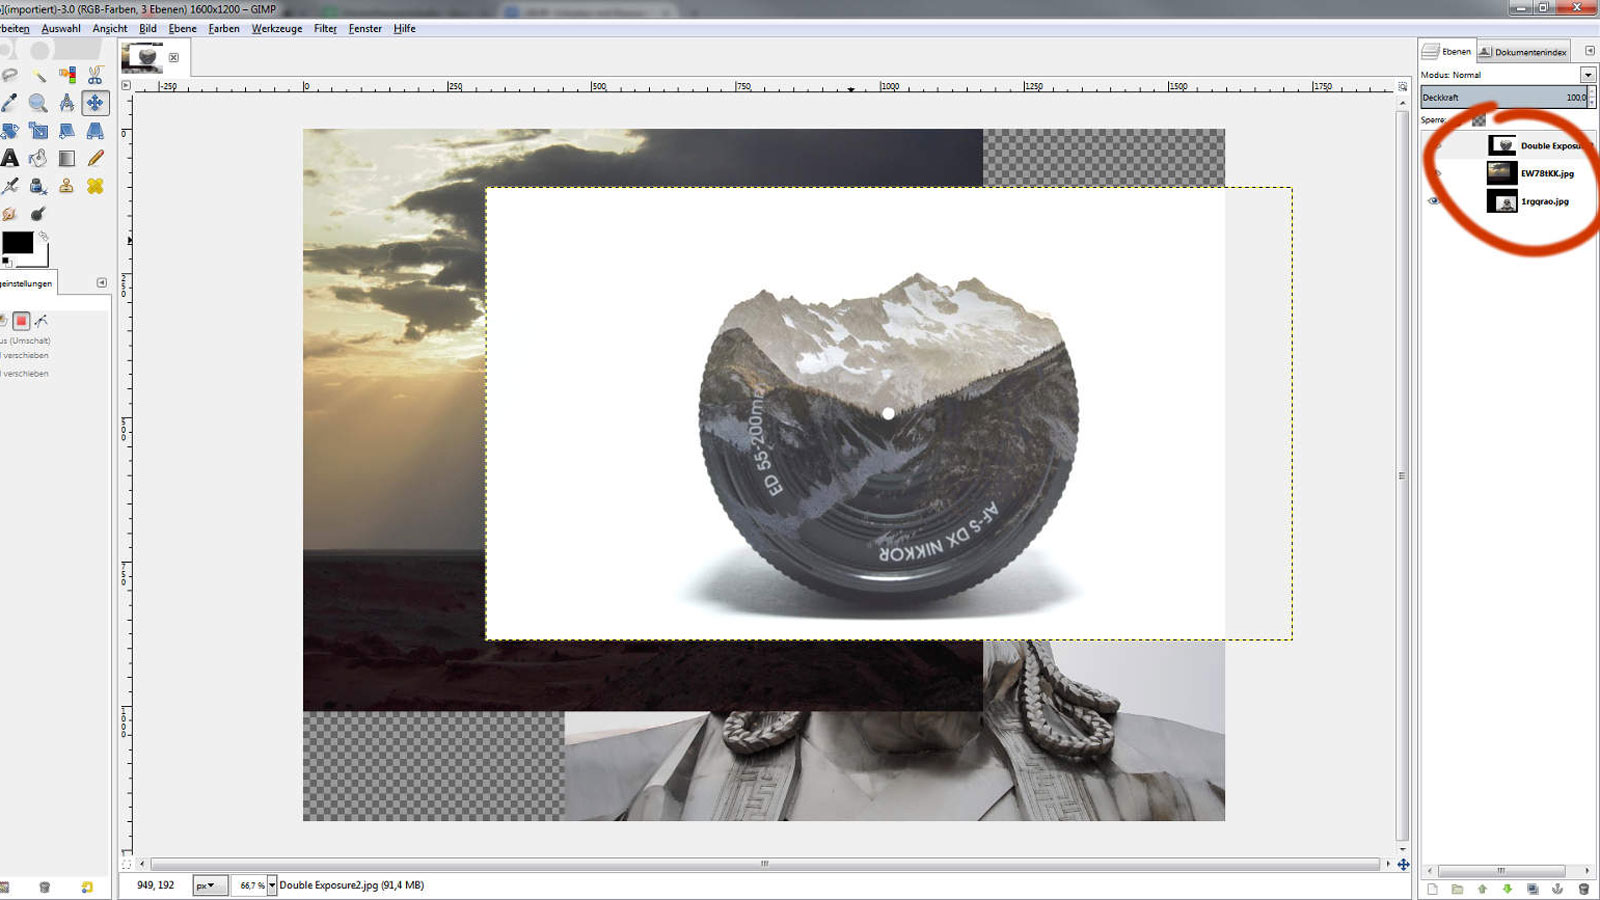Show the EW78tKK.jpg layer visibility eye
1600x900 pixels.
1437,173
